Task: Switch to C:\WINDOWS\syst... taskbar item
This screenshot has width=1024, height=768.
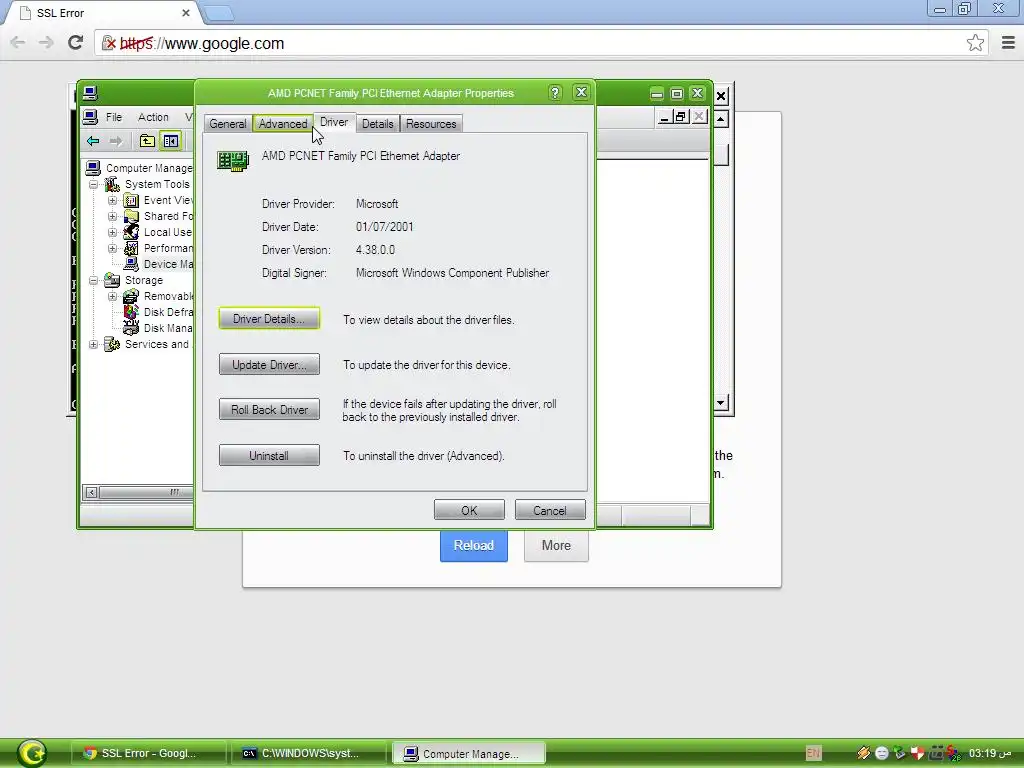Action: click(309, 753)
